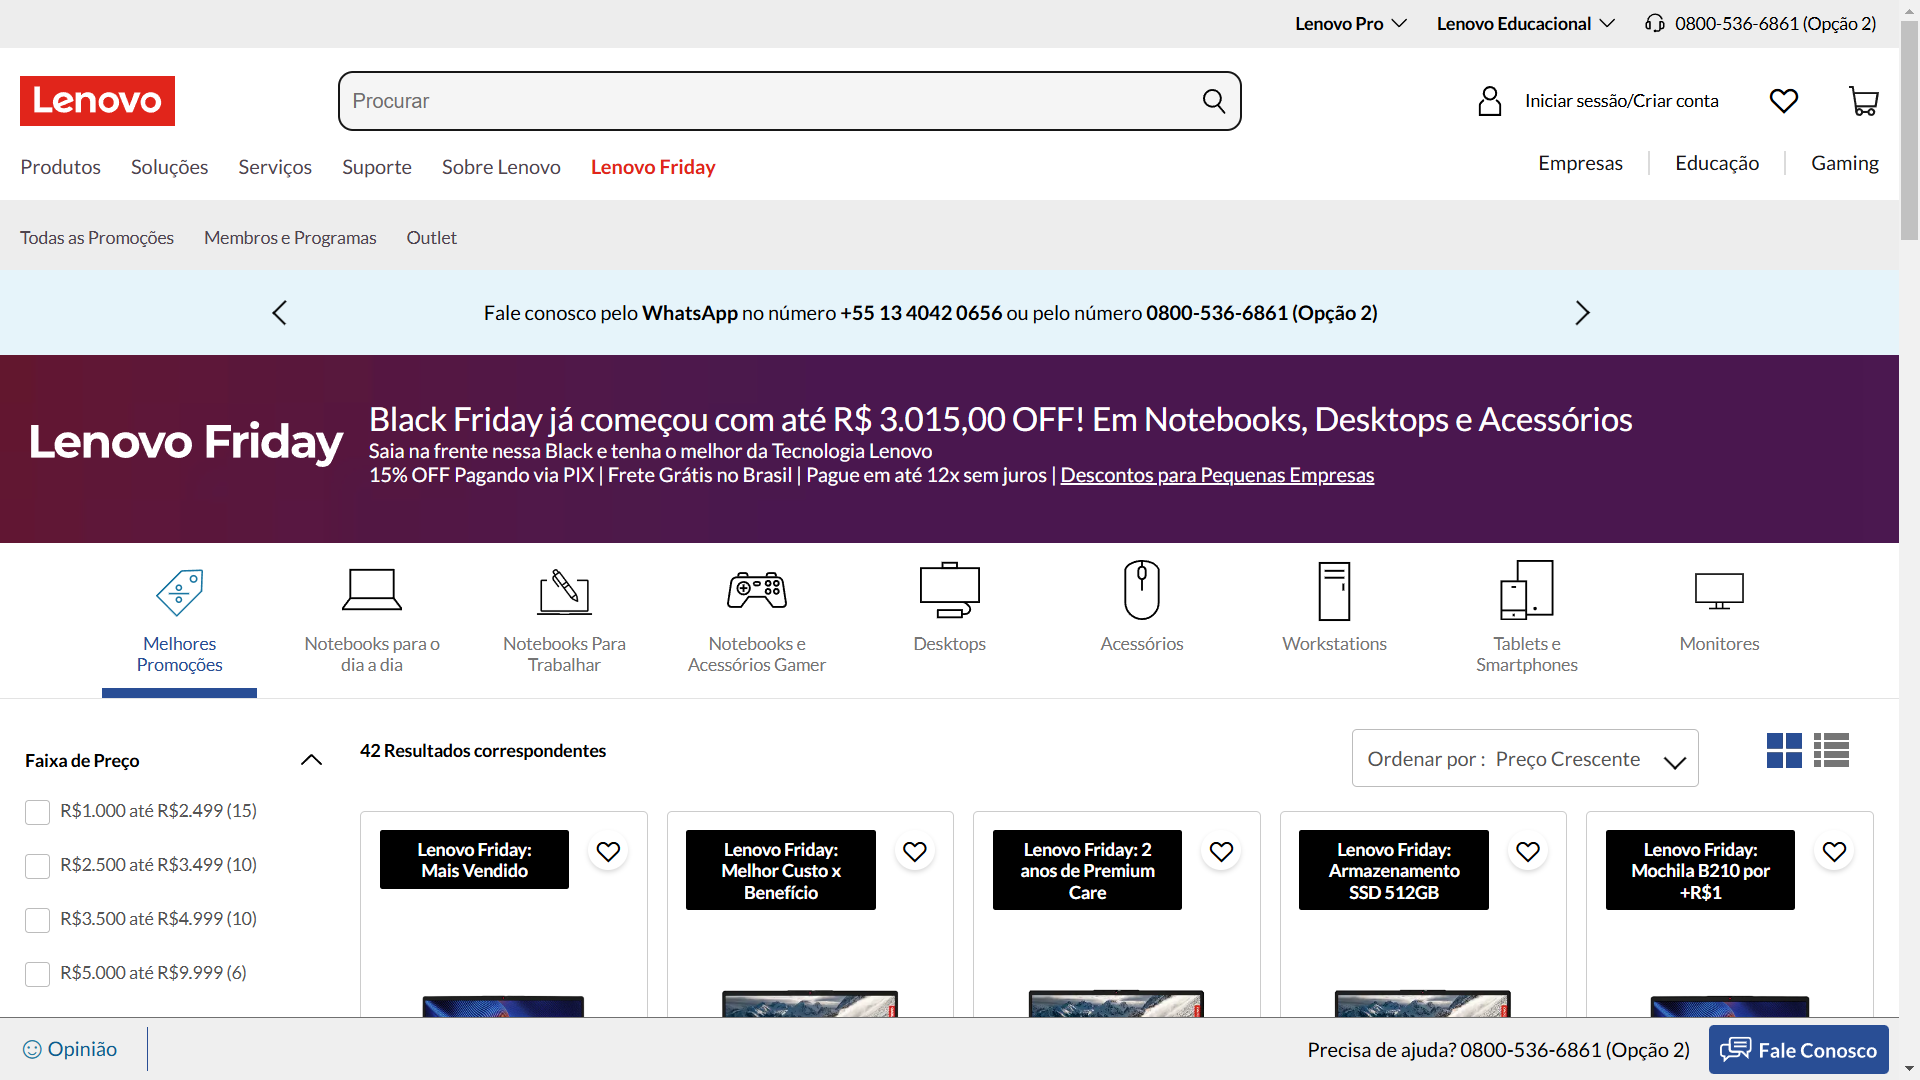Viewport: 1920px width, 1080px height.
Task: Expand the Lenovo Pro dropdown
Action: coord(1351,23)
